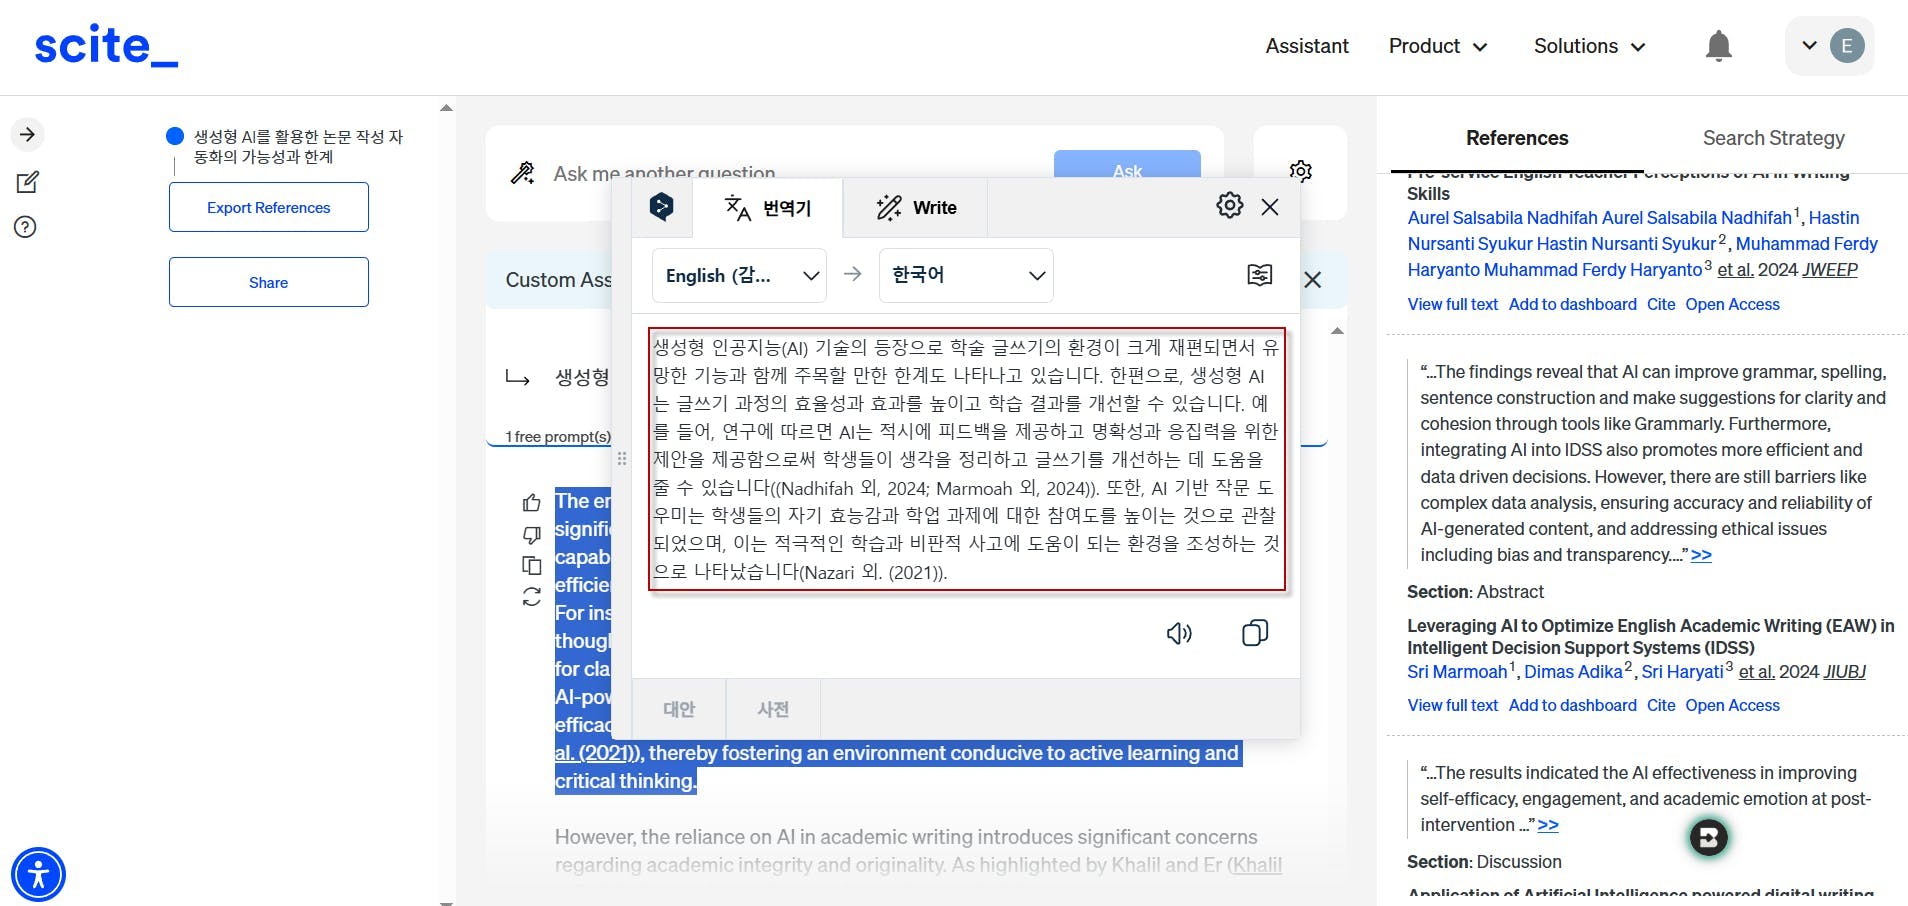This screenshot has height=906, width=1908.
Task: Switch to the 번역기 tab
Action: tap(767, 208)
